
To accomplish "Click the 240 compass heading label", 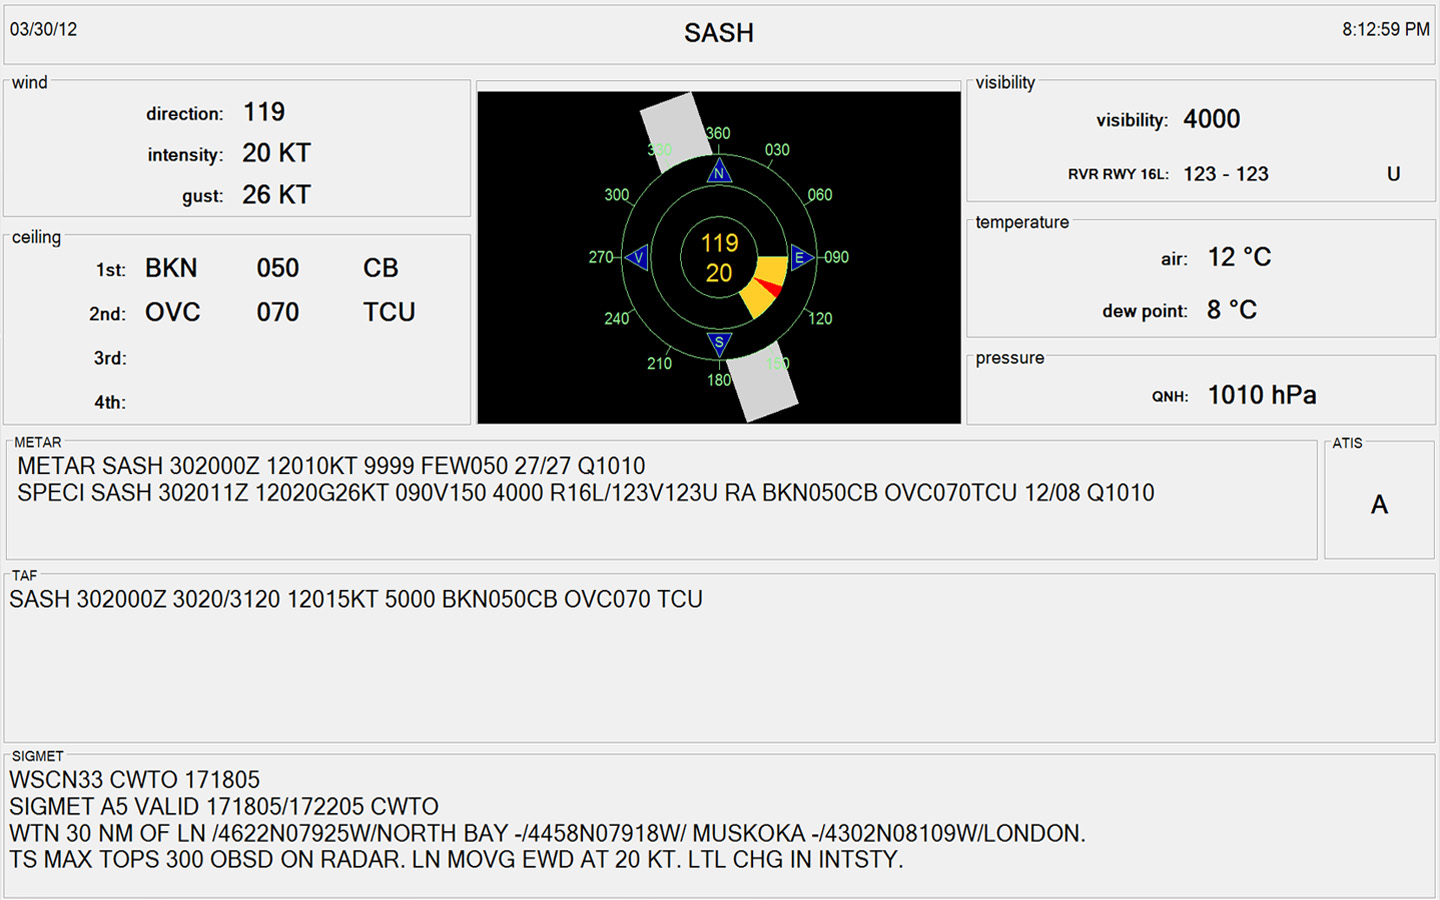I will [617, 318].
